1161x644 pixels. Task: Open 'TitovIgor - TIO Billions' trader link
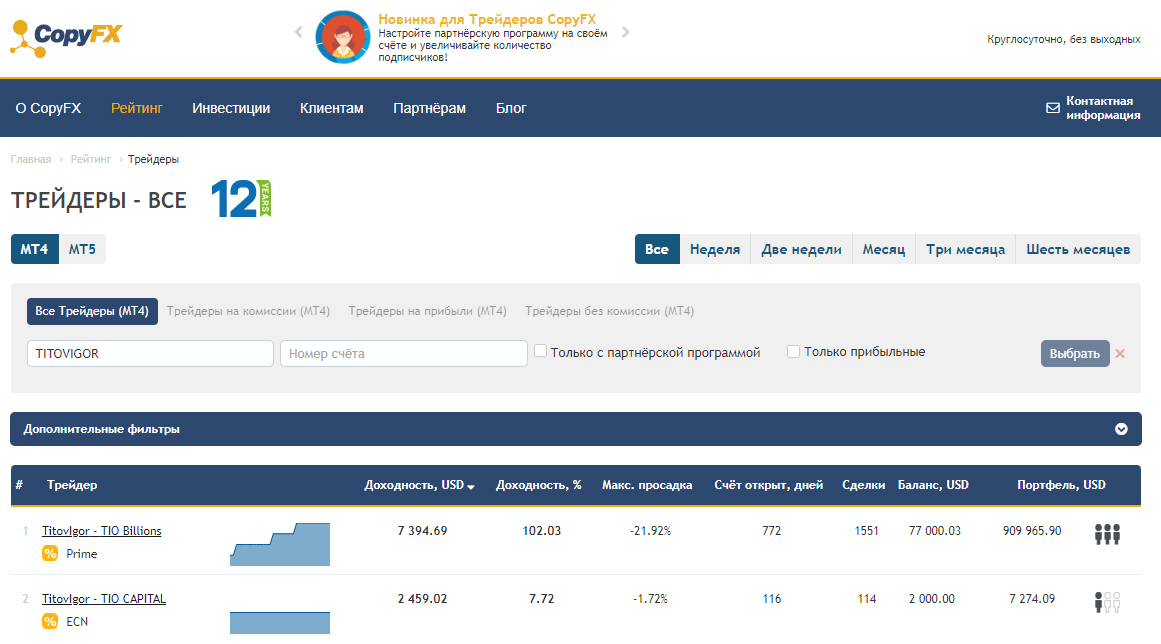[x=101, y=531]
